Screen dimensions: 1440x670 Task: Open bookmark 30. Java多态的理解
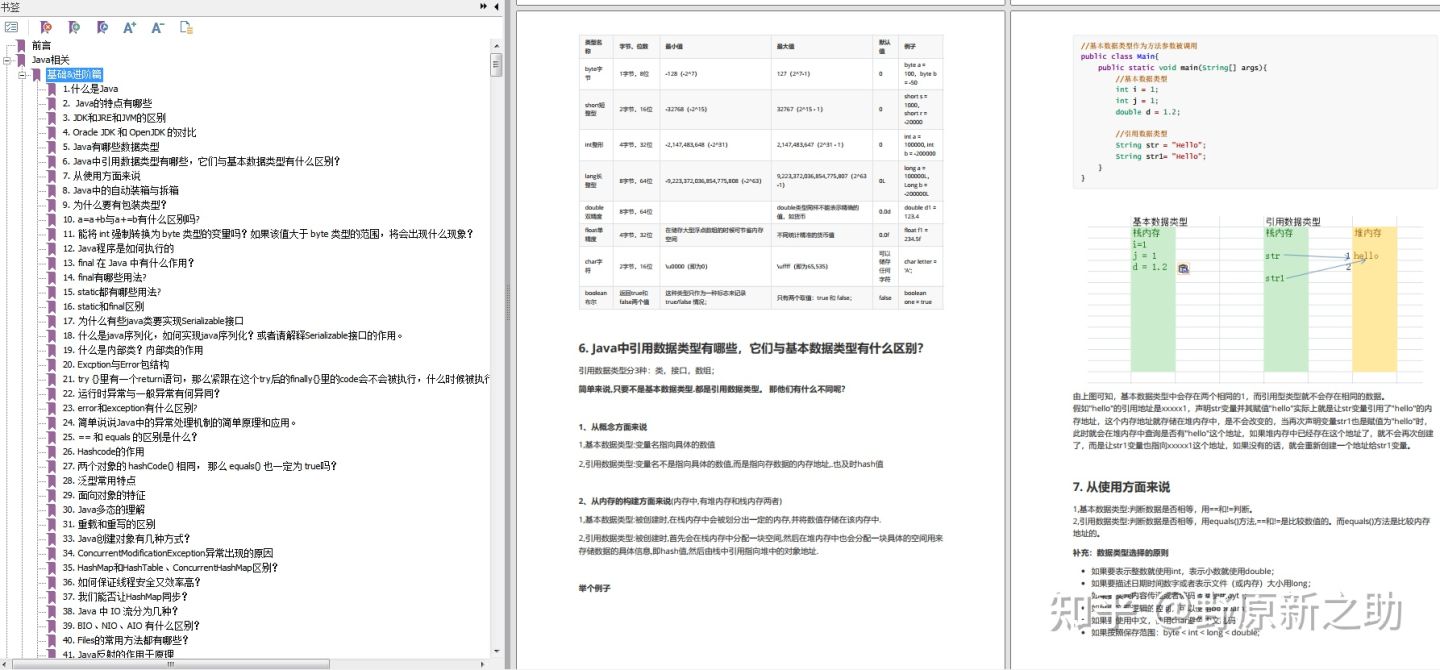[x=103, y=509]
